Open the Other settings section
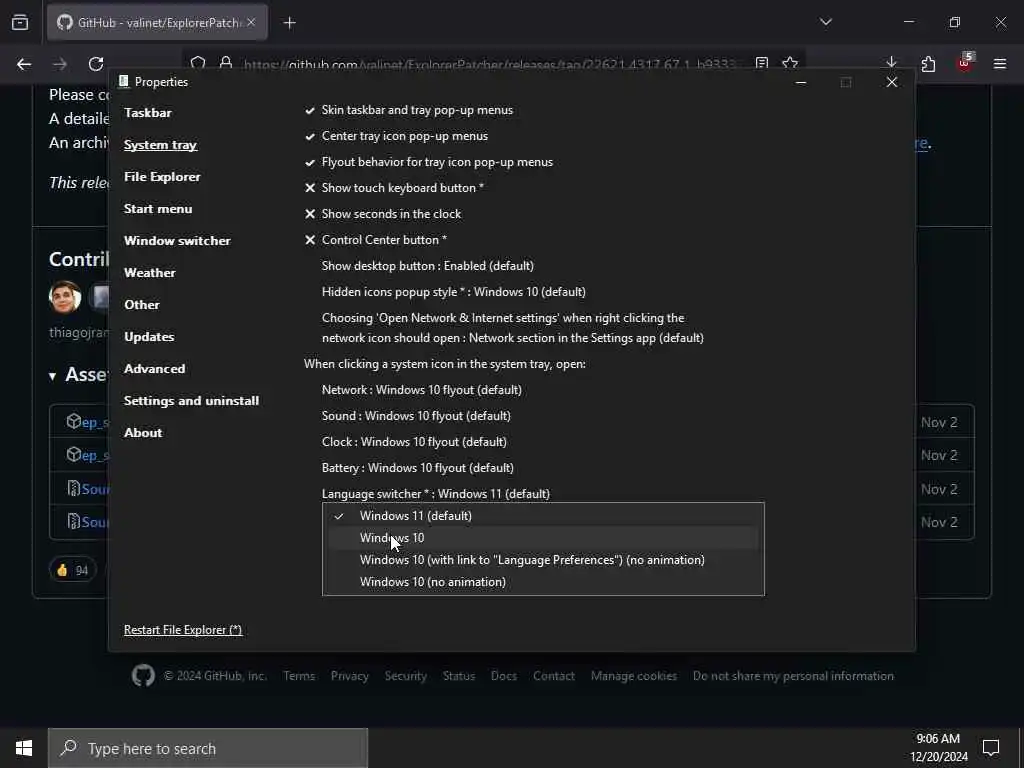1024x768 pixels. click(x=142, y=304)
